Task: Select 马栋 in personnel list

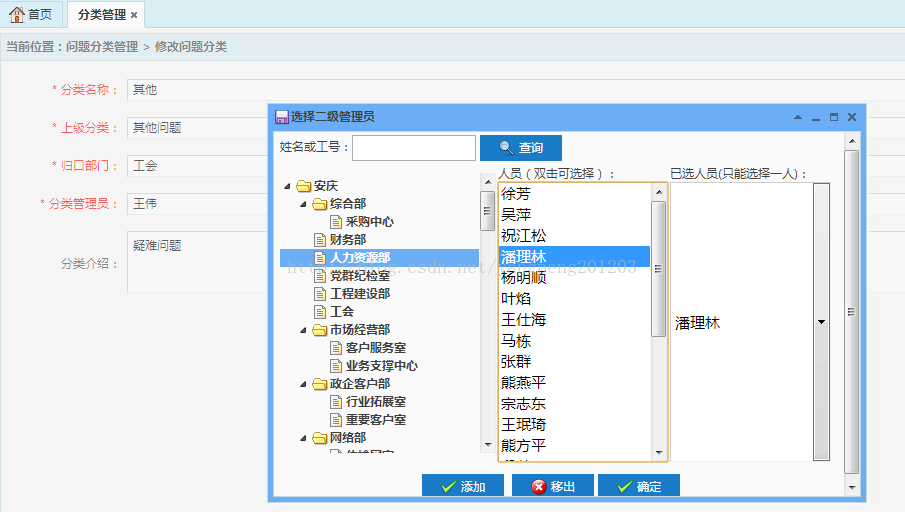Action: pyautogui.click(x=574, y=341)
